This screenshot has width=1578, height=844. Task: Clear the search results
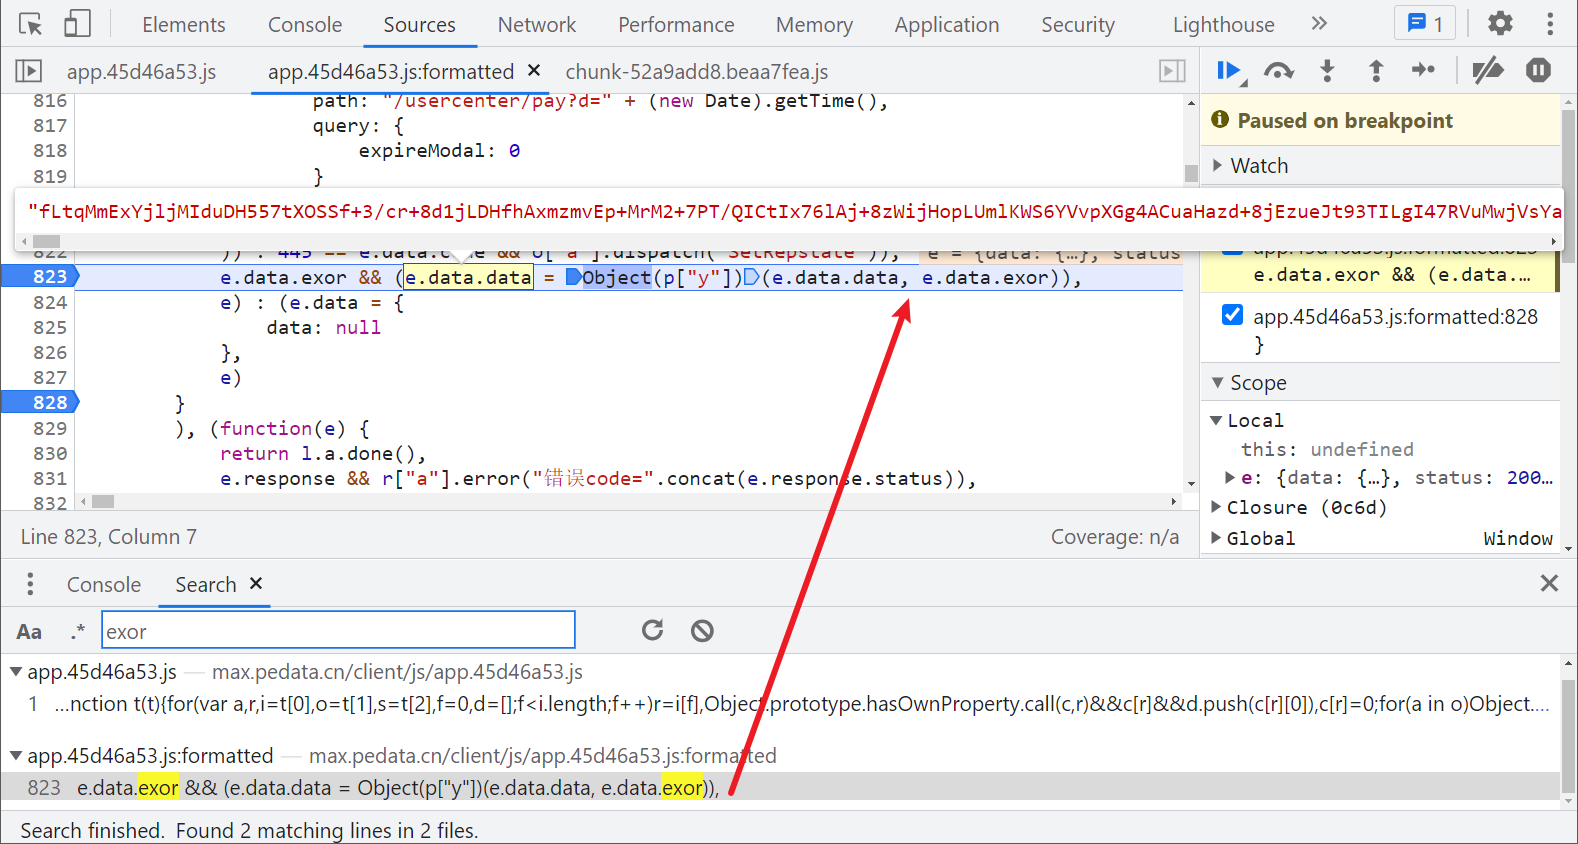(702, 630)
